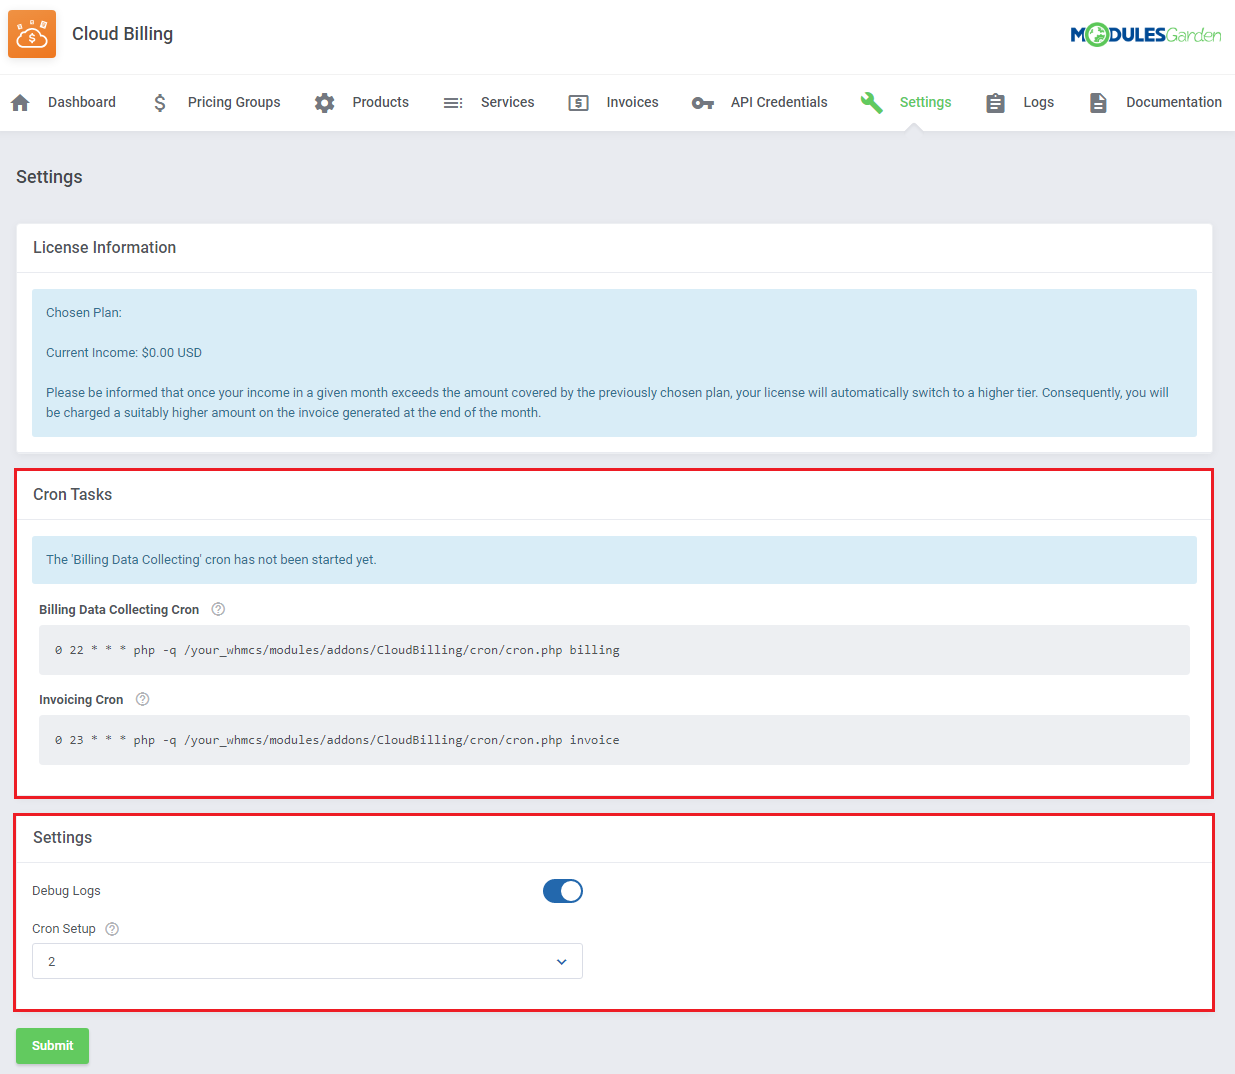
Task: Click the Documentation file icon
Action: point(1098,102)
